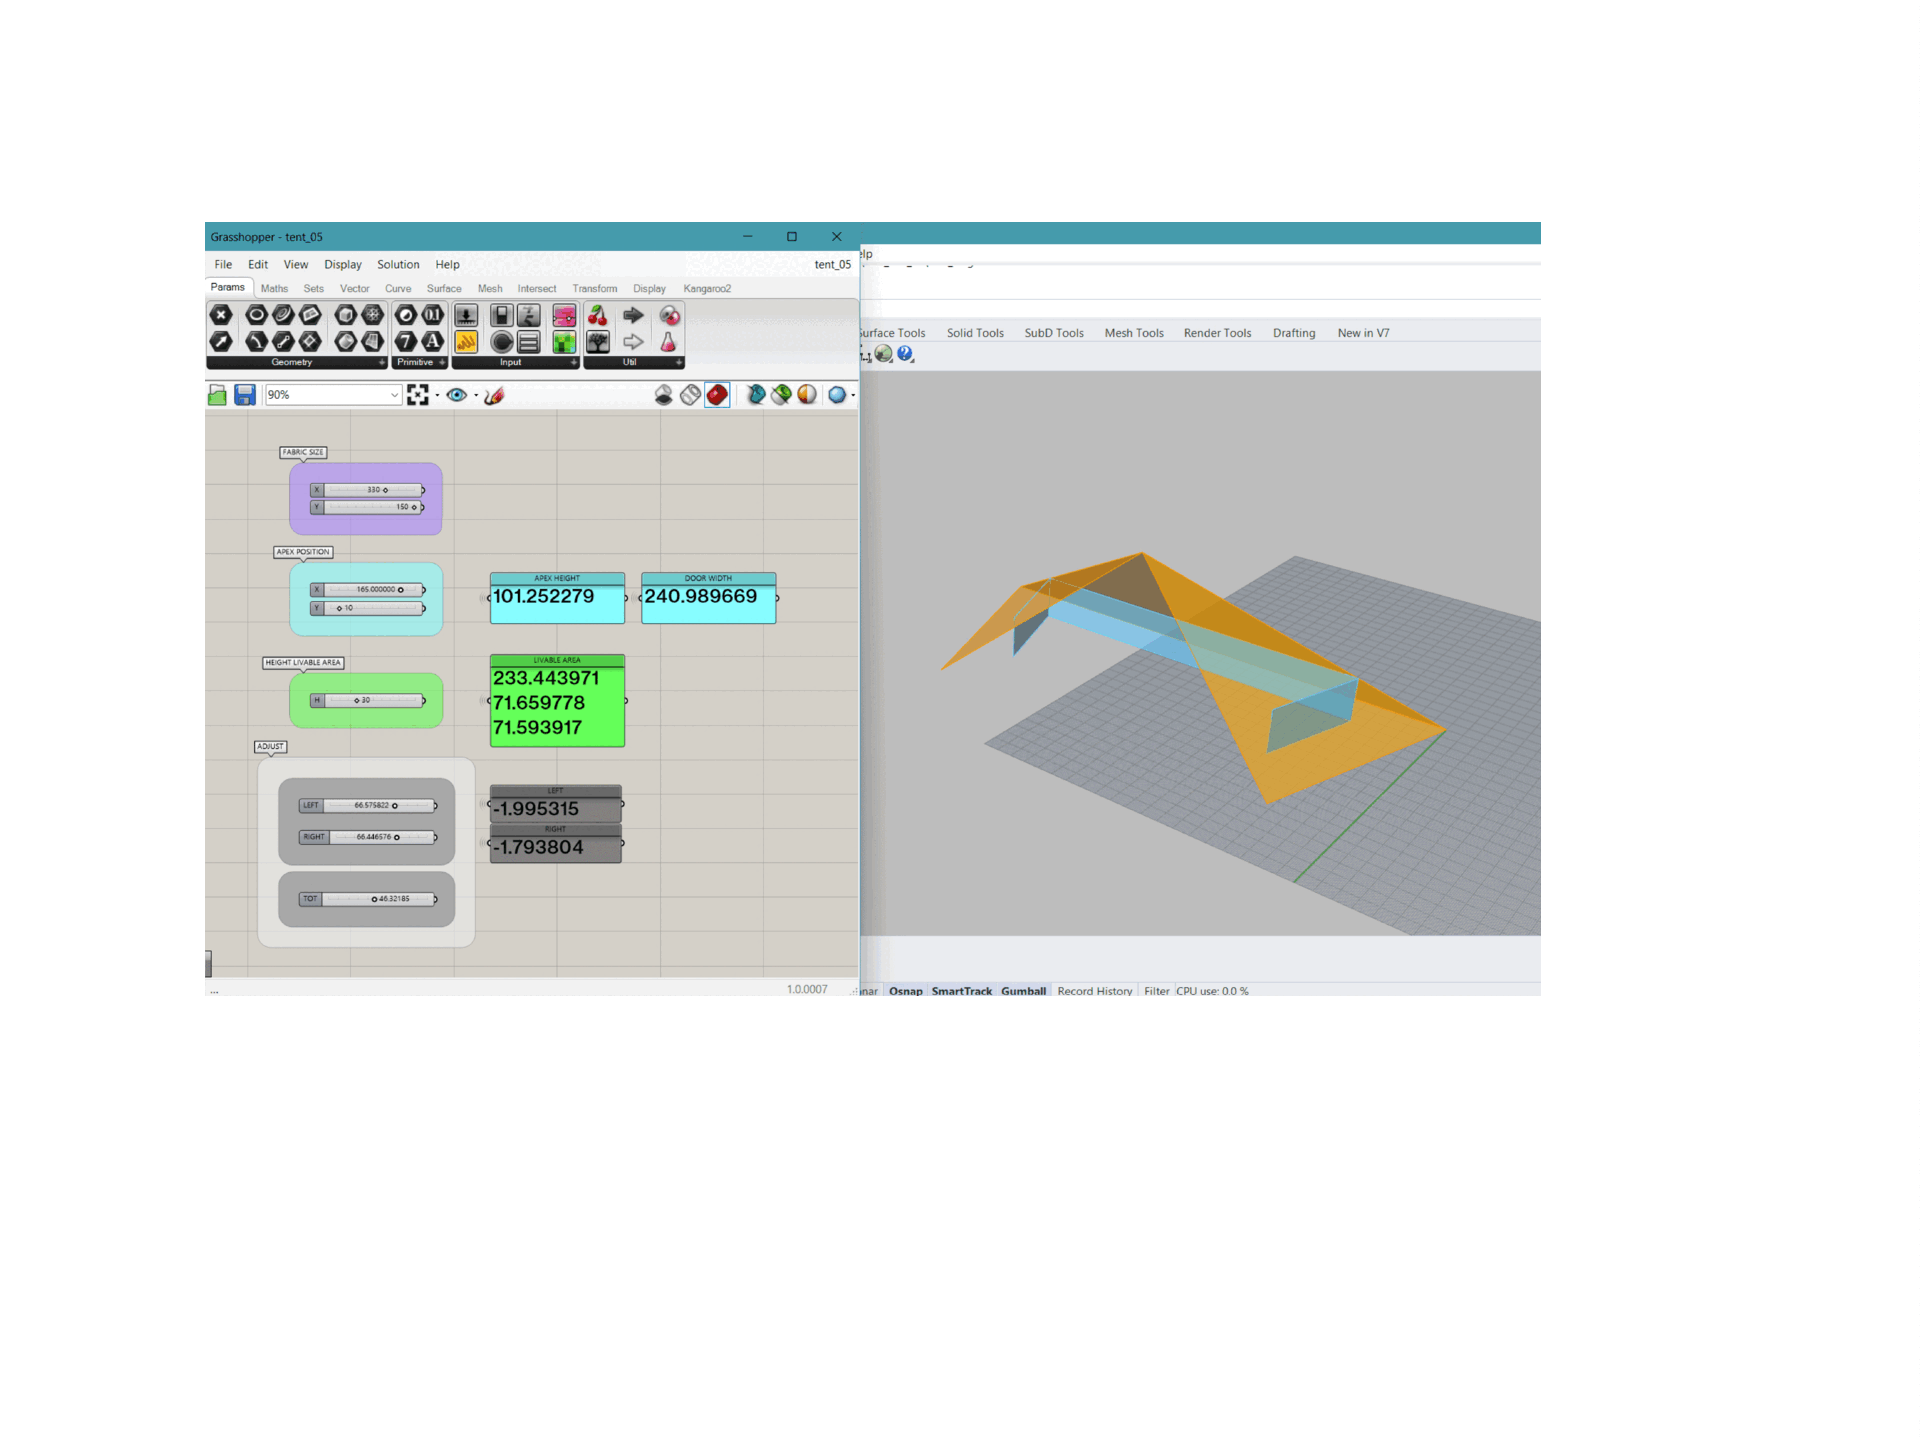Screen dimensions: 1920x1440
Task: Open the Rhino Render Tools toolbar tab
Action: [1217, 333]
